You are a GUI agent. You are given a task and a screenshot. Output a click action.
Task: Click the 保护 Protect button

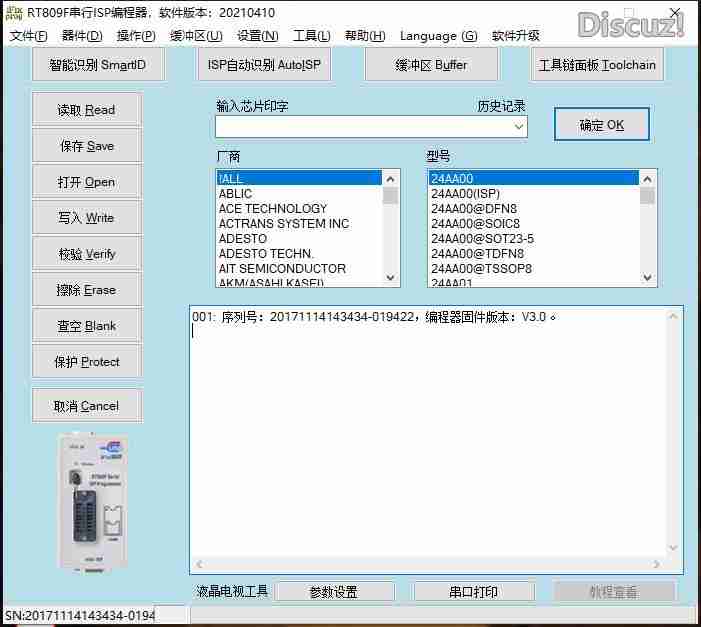(87, 361)
